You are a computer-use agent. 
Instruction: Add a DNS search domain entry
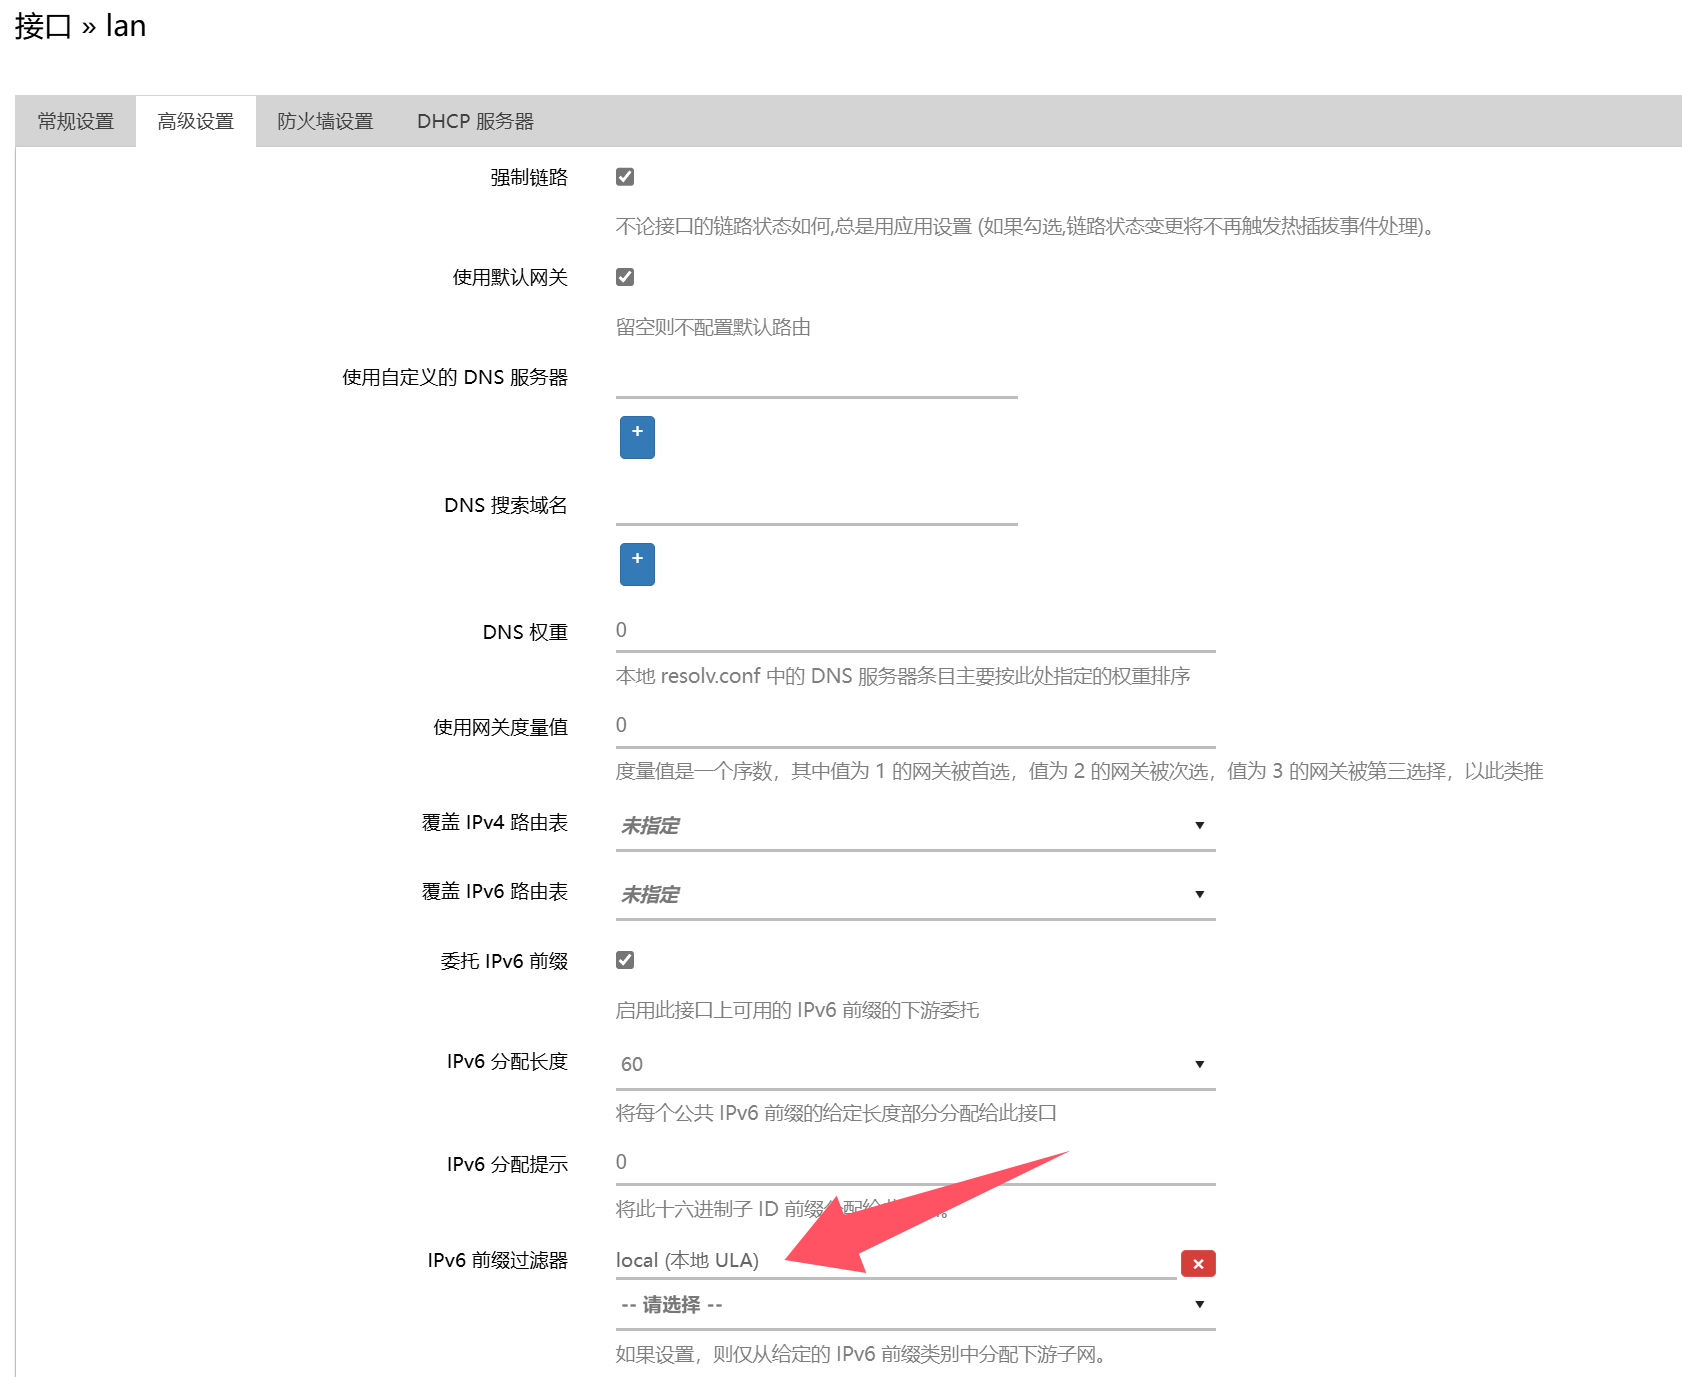637,564
